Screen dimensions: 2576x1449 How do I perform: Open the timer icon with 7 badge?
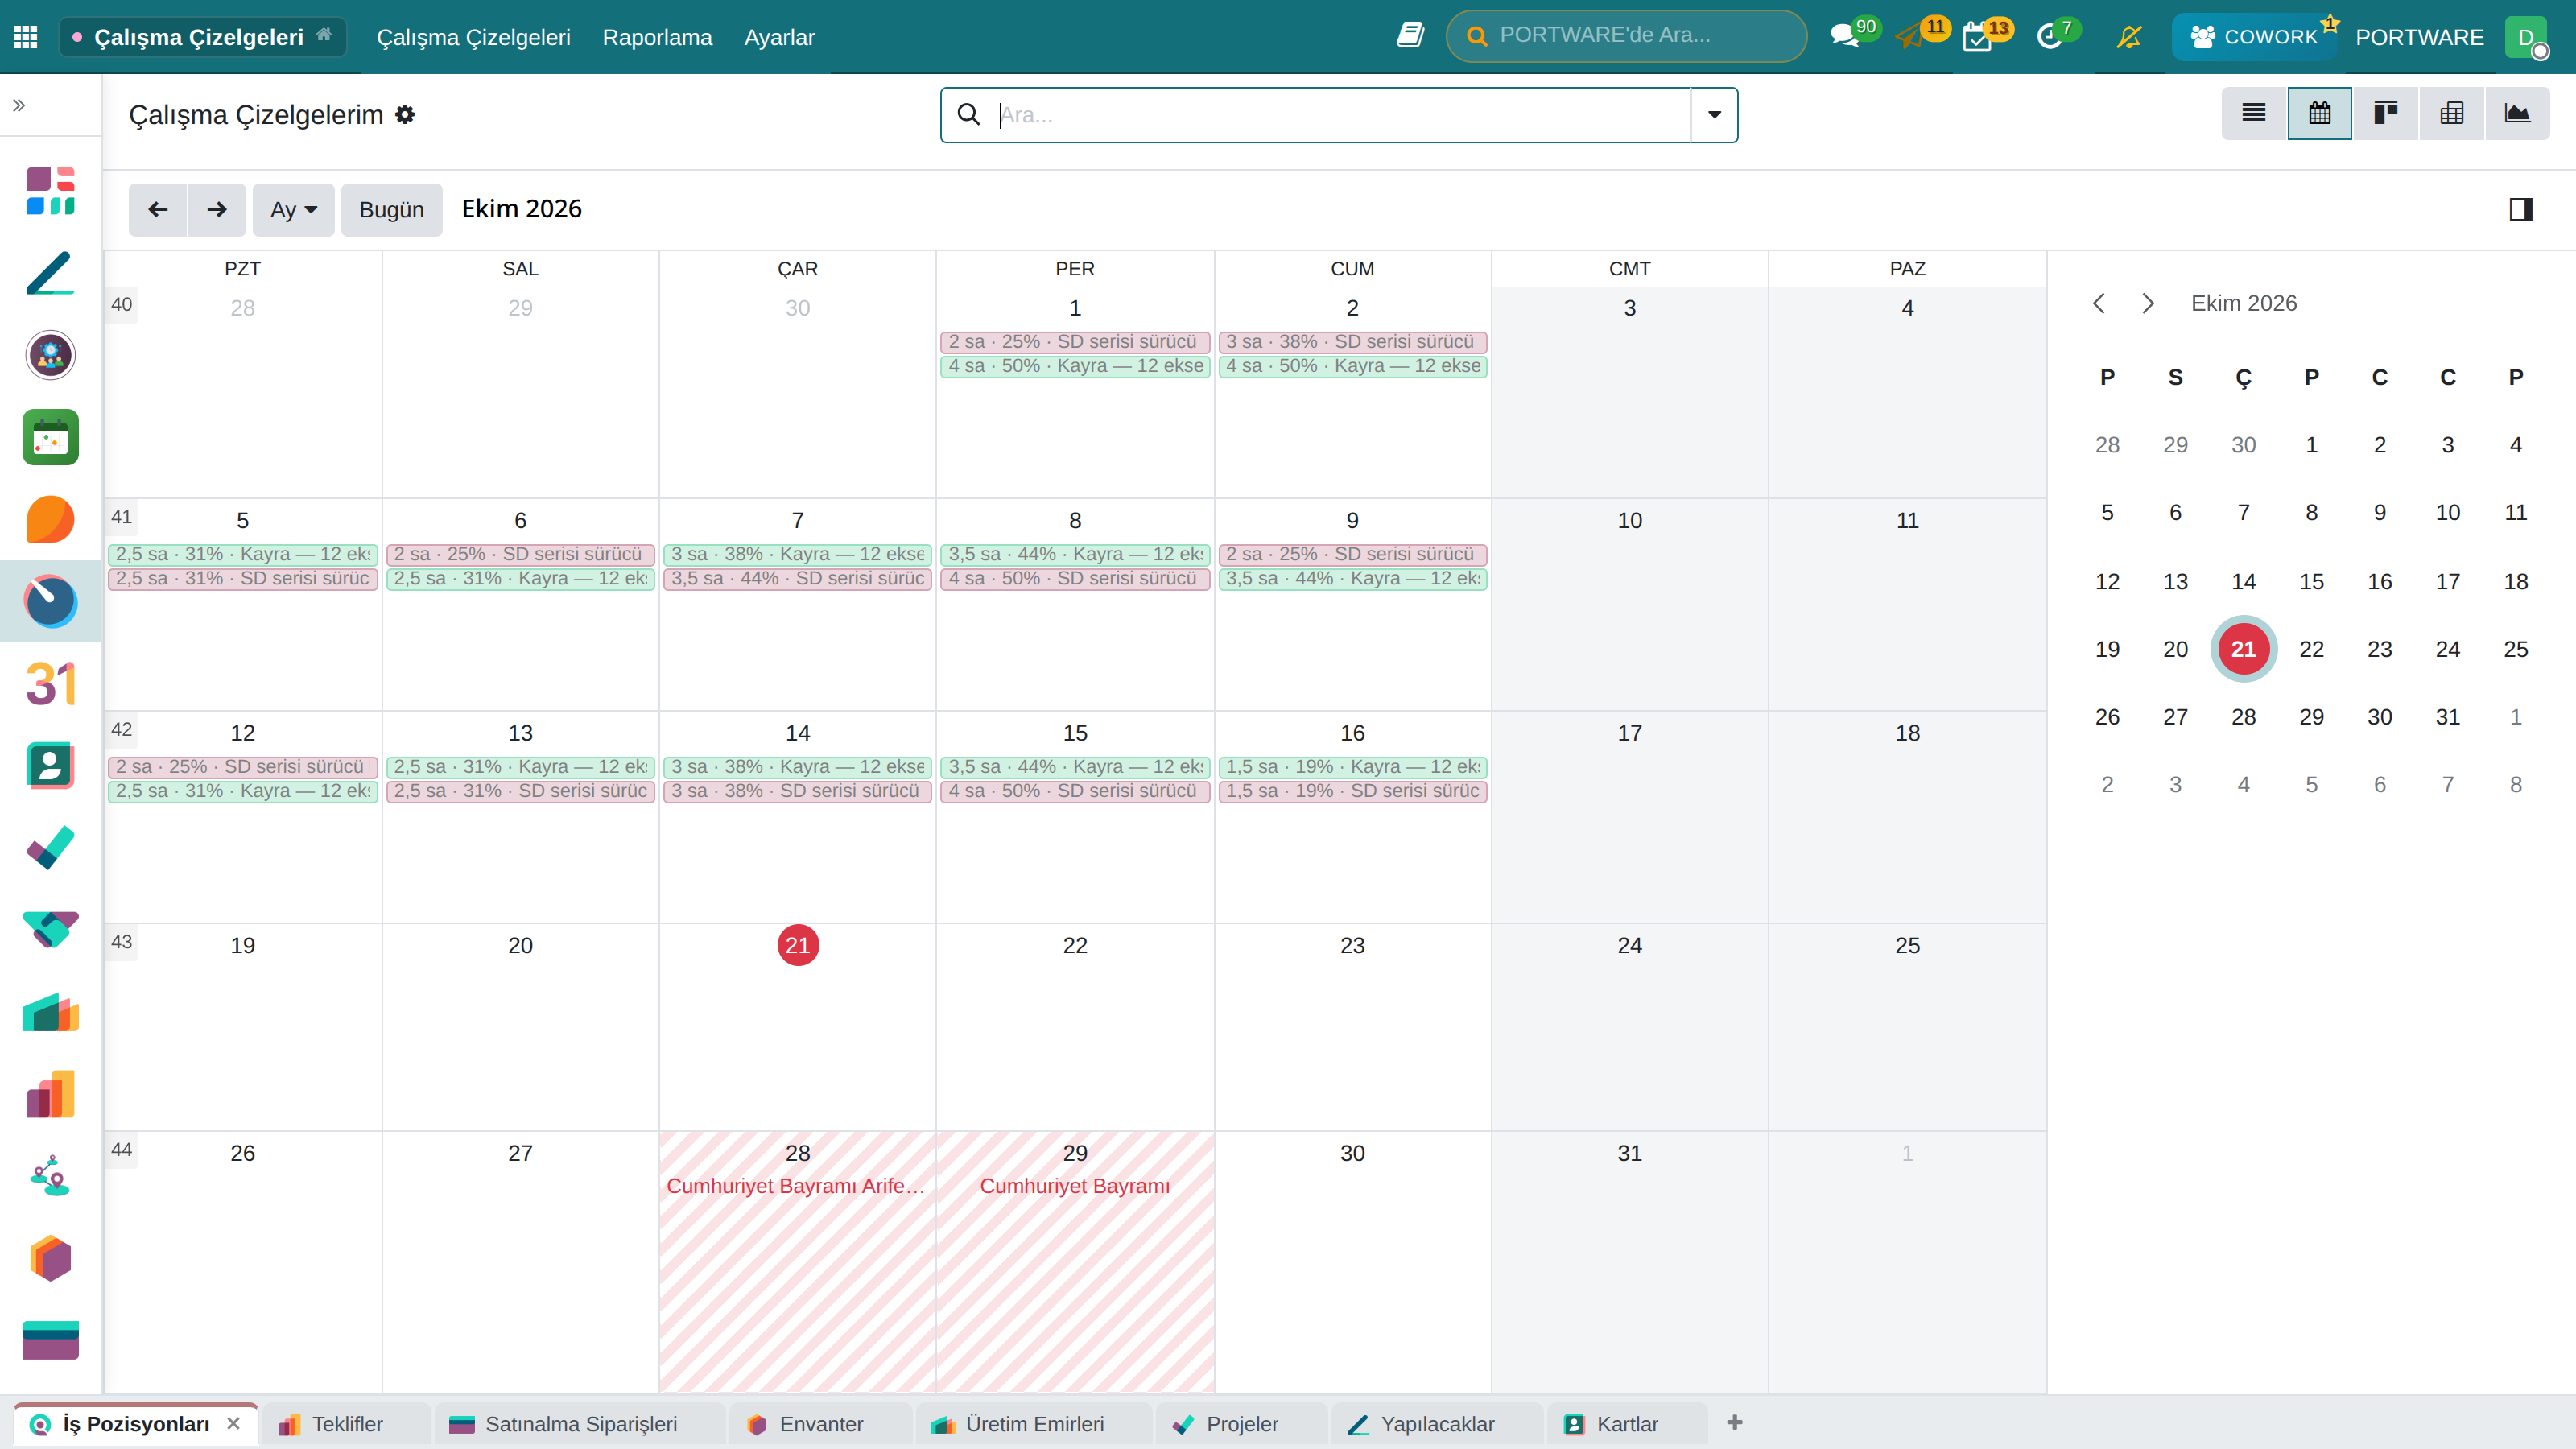pos(2049,37)
